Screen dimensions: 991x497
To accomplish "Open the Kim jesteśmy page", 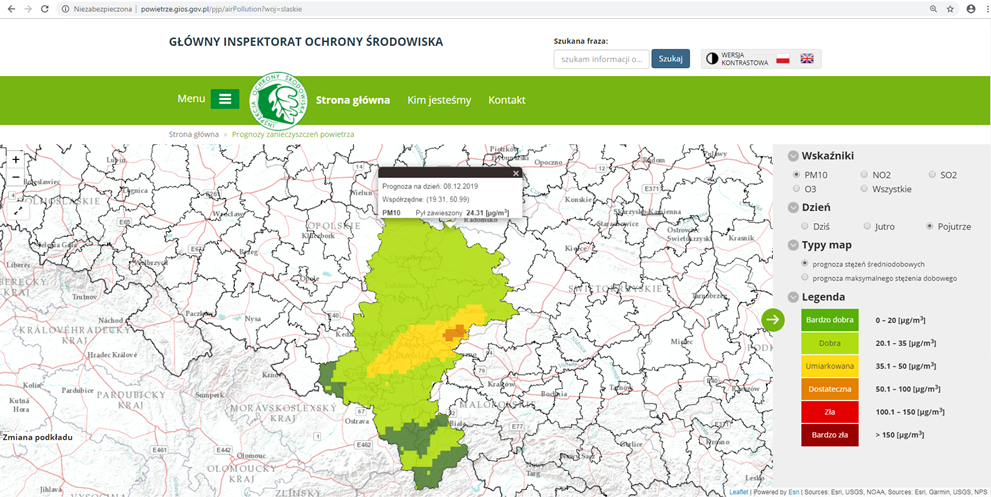I will [439, 100].
